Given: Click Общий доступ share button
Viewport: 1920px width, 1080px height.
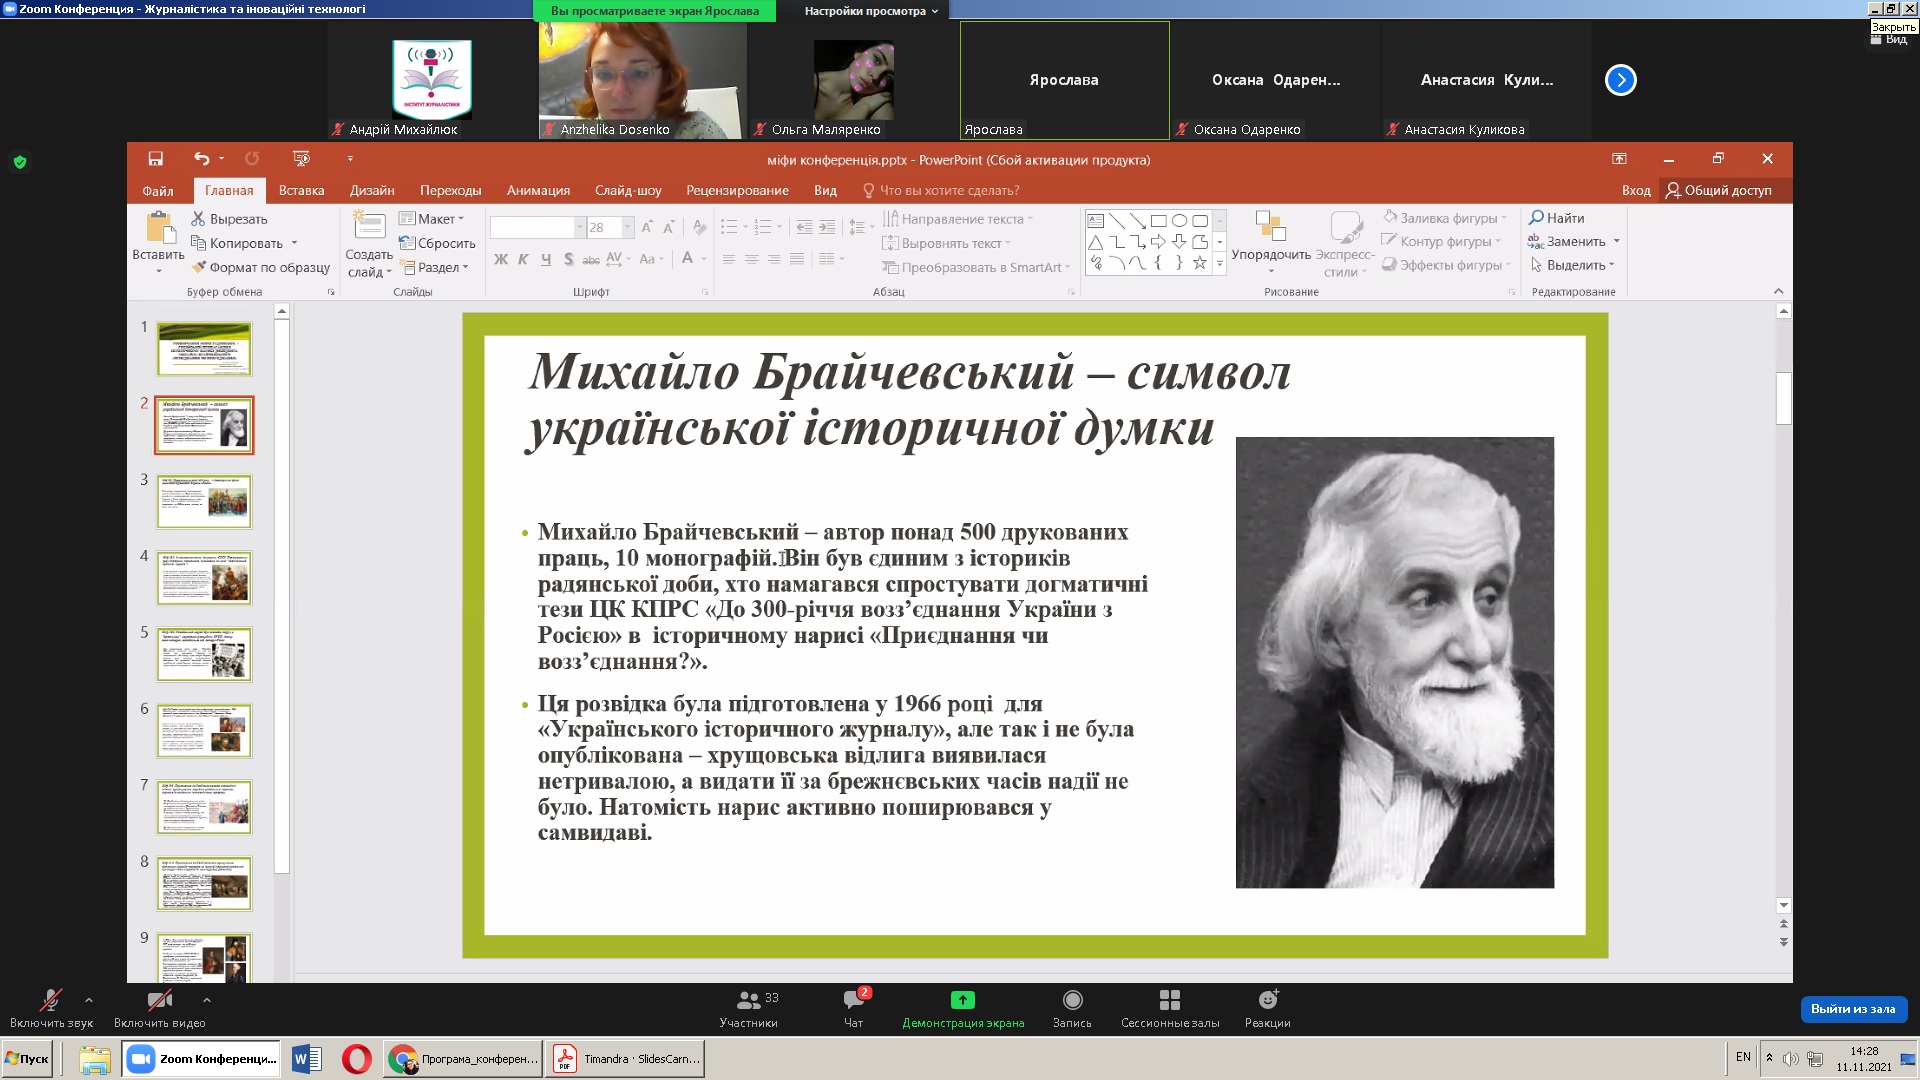Looking at the screenshot, I should click(1718, 190).
